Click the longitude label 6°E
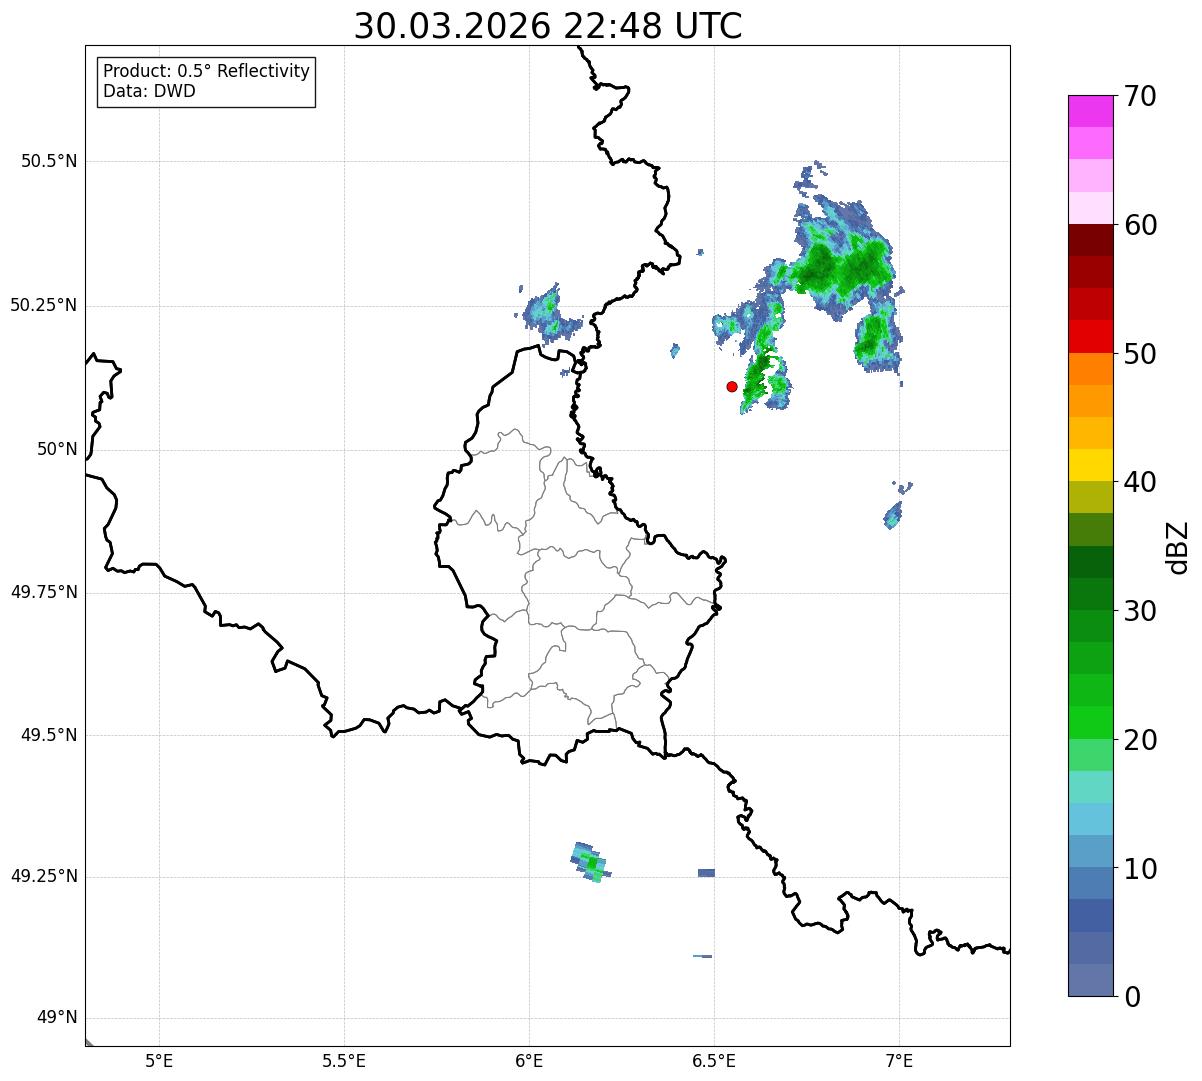Screen dimensions: 1202x1081 [529, 1061]
